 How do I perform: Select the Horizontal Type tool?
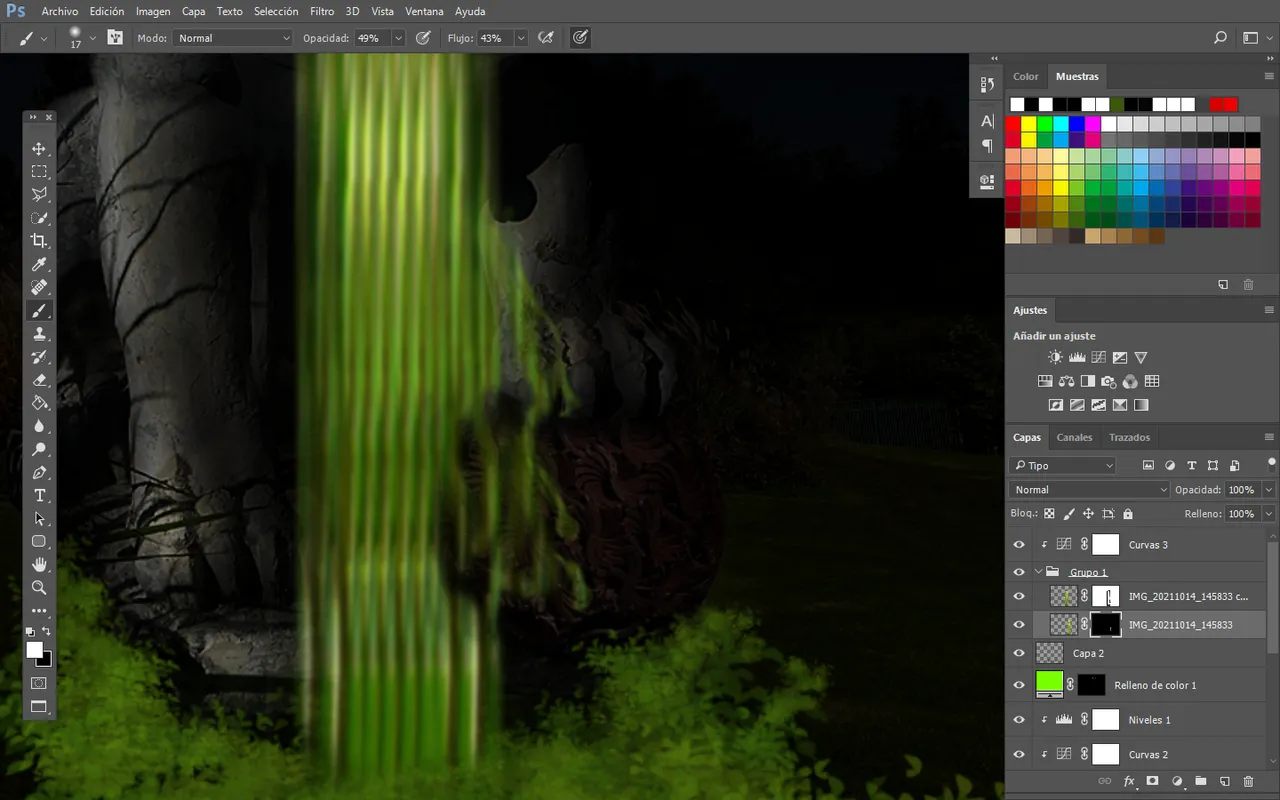tap(39, 495)
